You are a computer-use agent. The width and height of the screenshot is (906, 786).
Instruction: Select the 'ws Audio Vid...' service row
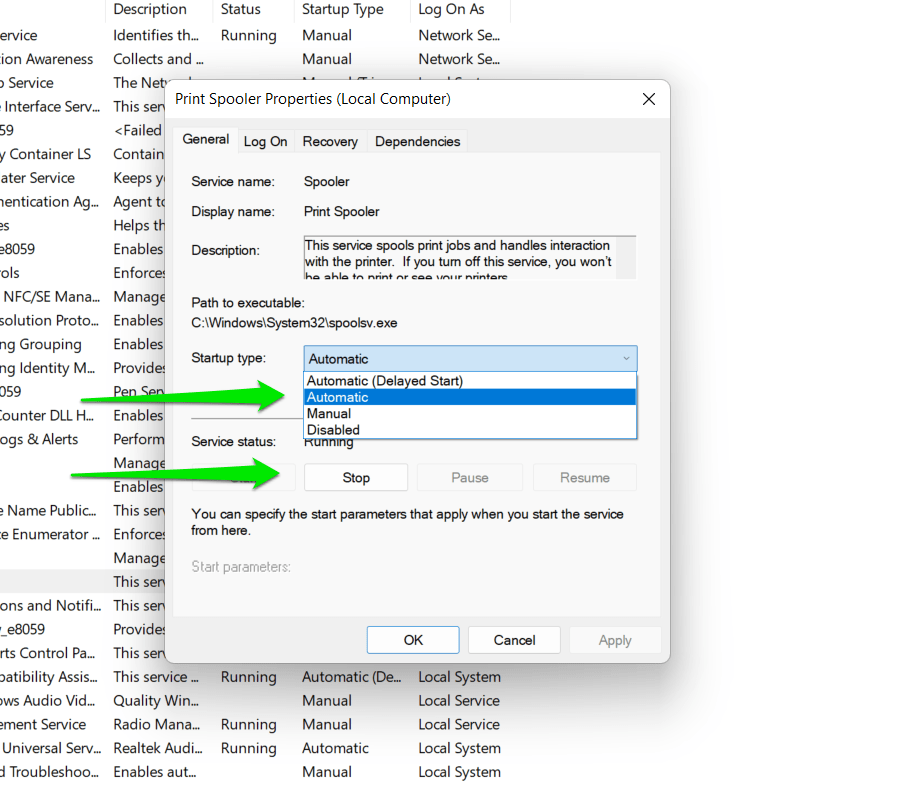point(47,700)
